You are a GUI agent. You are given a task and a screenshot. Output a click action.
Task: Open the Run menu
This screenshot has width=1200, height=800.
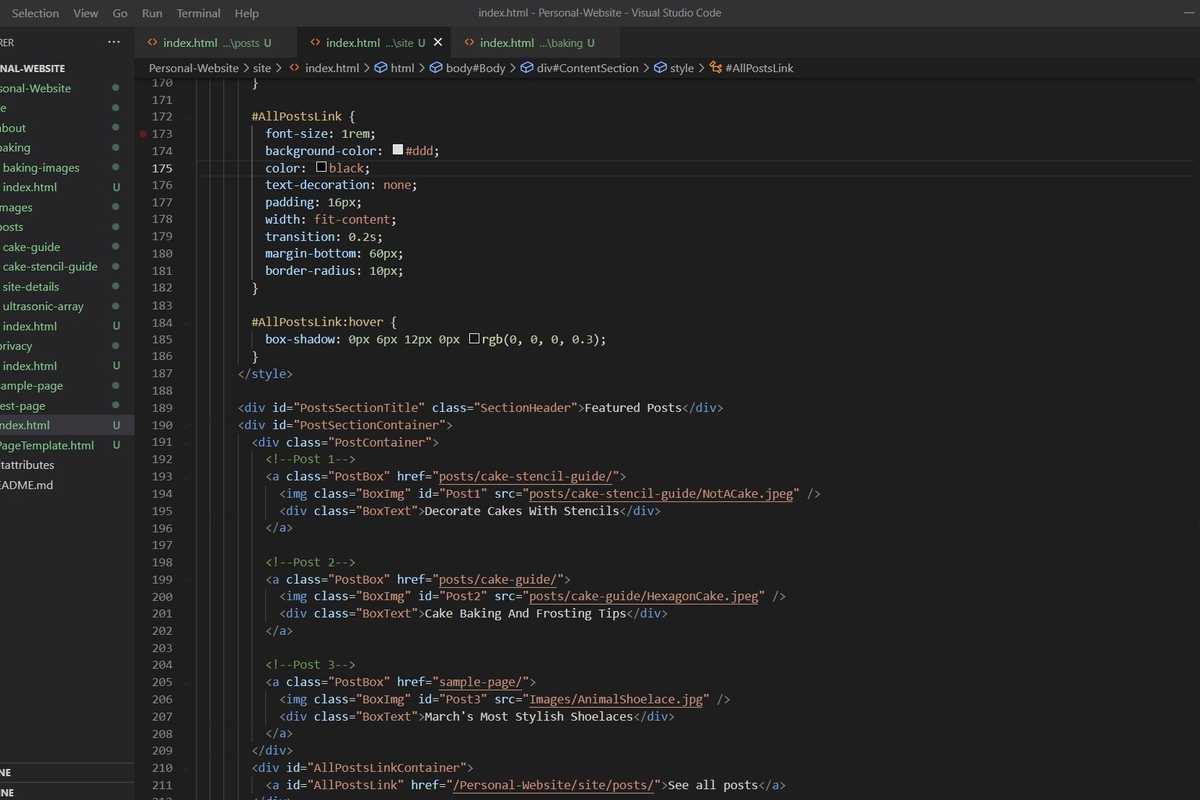[x=152, y=13]
